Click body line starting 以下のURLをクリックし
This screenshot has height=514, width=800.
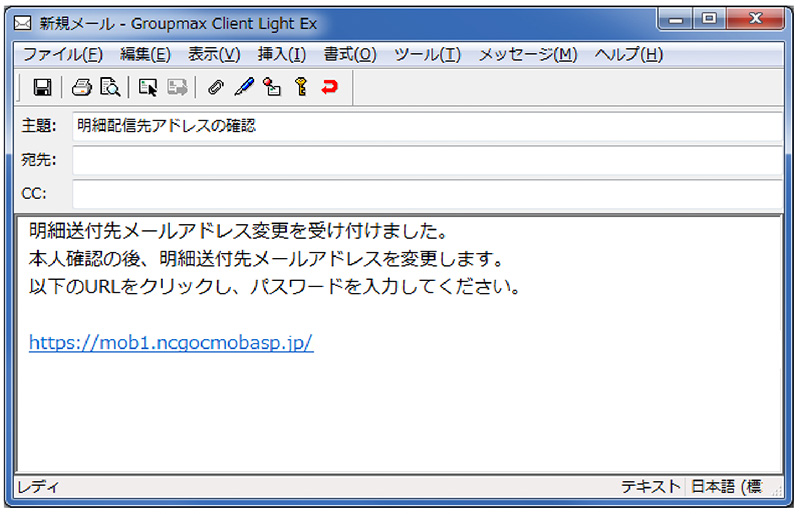pos(274,286)
